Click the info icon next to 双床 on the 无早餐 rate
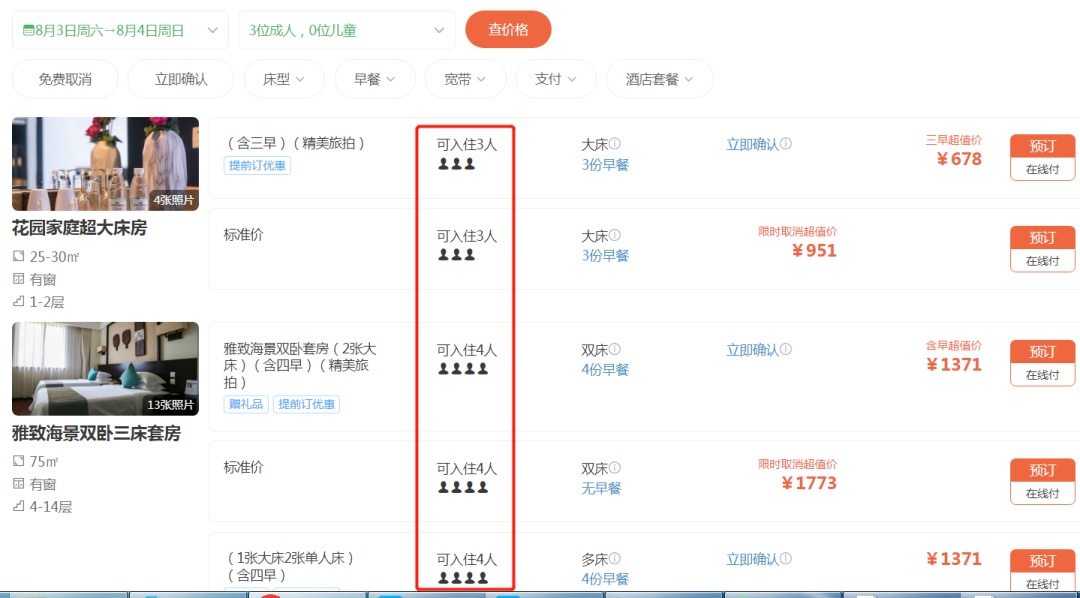 [614, 468]
